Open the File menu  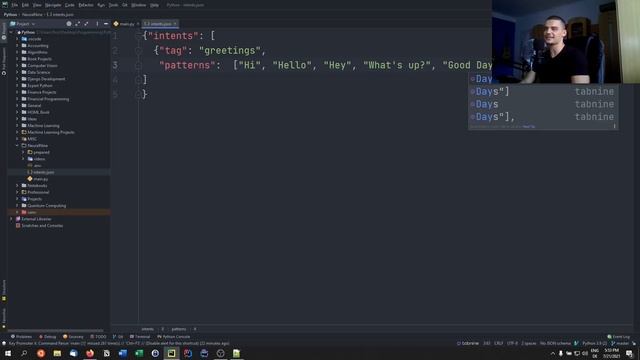(15, 5)
